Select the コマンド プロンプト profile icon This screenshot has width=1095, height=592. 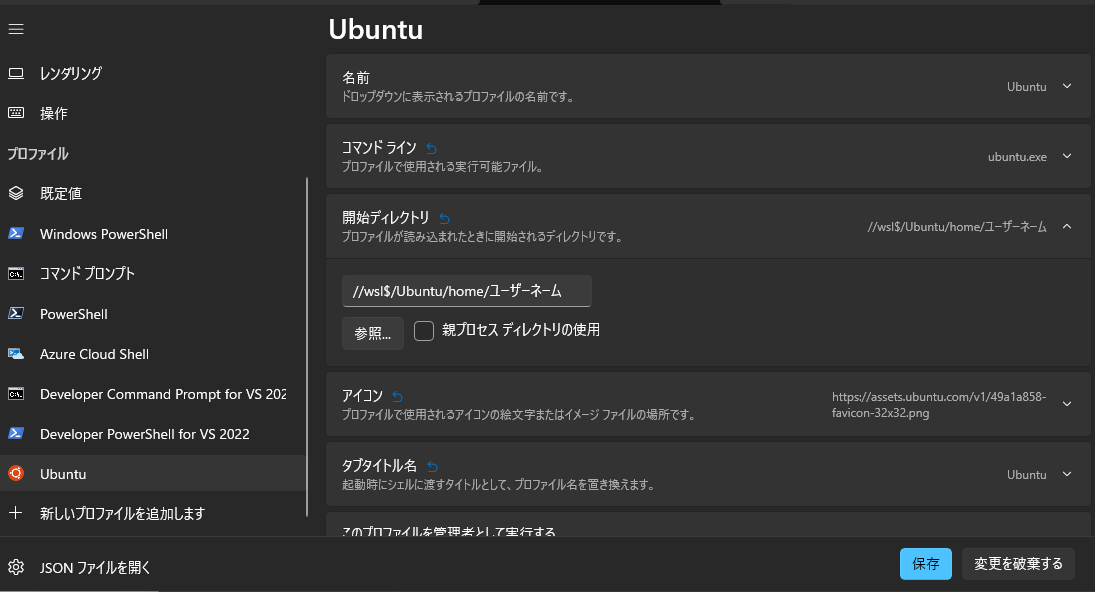[14, 273]
